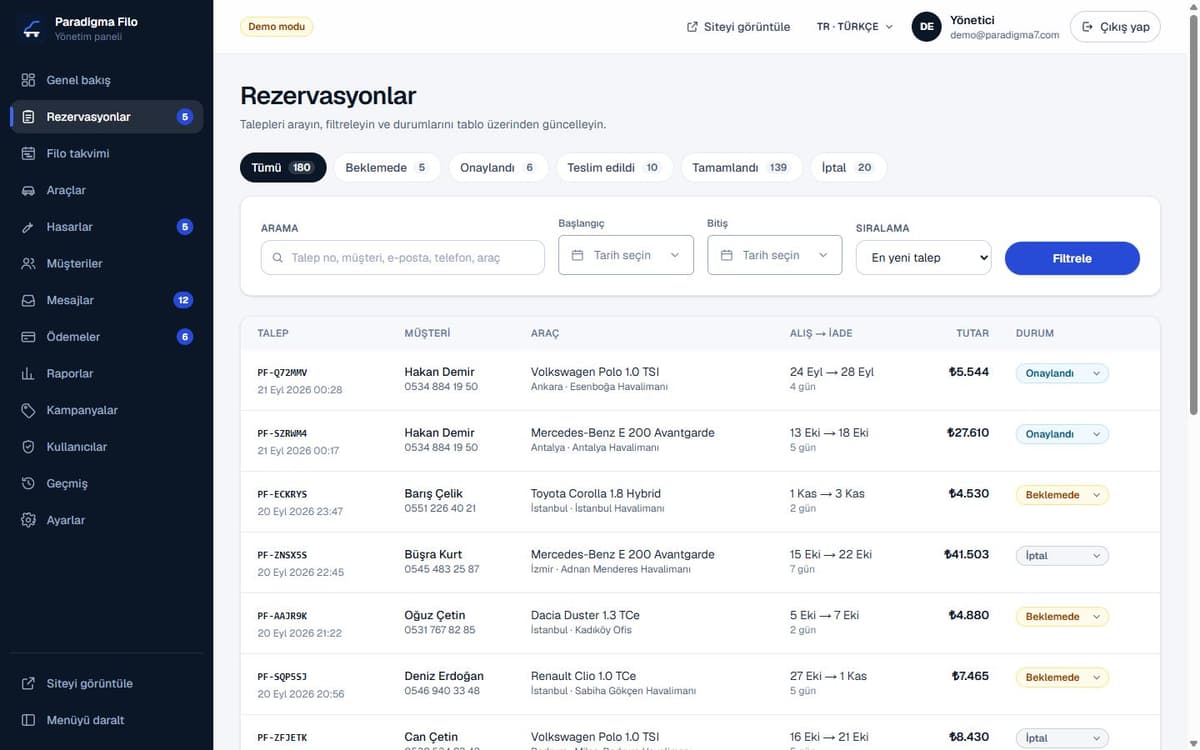This screenshot has height=750, width=1200.
Task: Show the Teslim edildi tab
Action: (614, 168)
